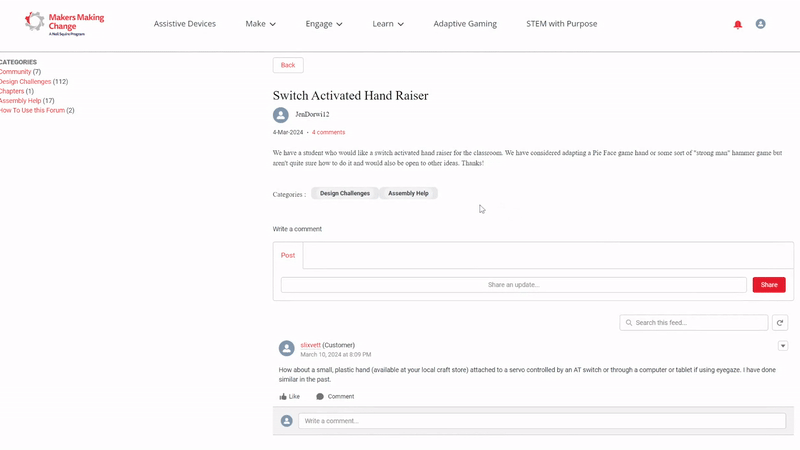Screen dimensions: 800x450
Task: Click the red Share button
Action: point(769,285)
